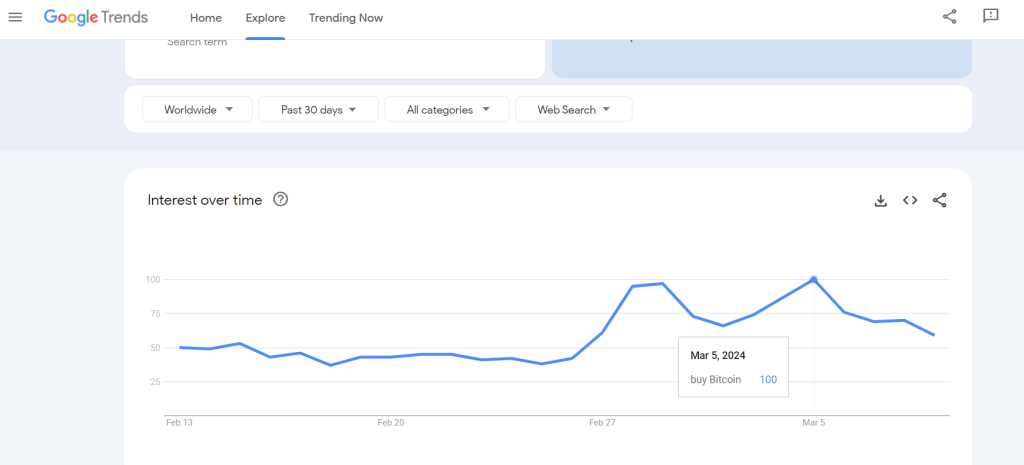Open the embed code icon for the chart

point(910,200)
